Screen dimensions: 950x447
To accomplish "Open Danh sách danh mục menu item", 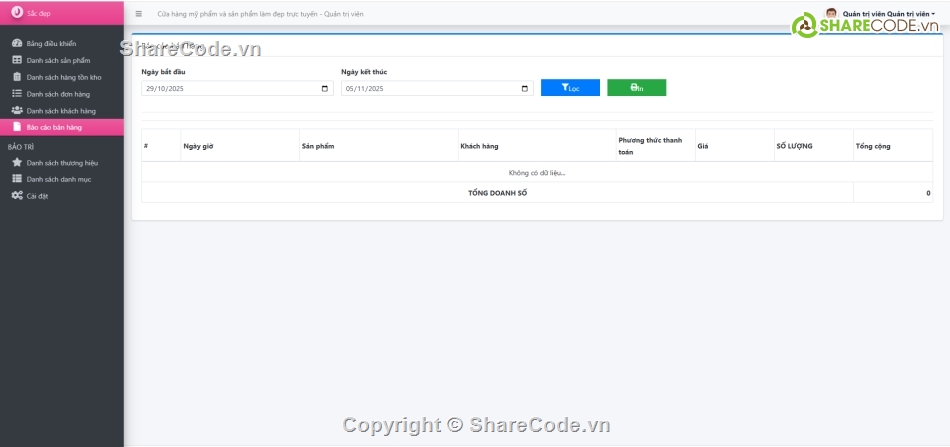I will coord(58,179).
